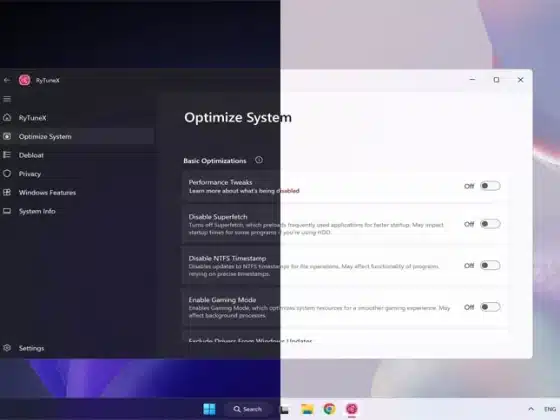Screen dimensions: 560x420
Task: Click the Disable Superfetch title
Action: (x=218, y=217)
